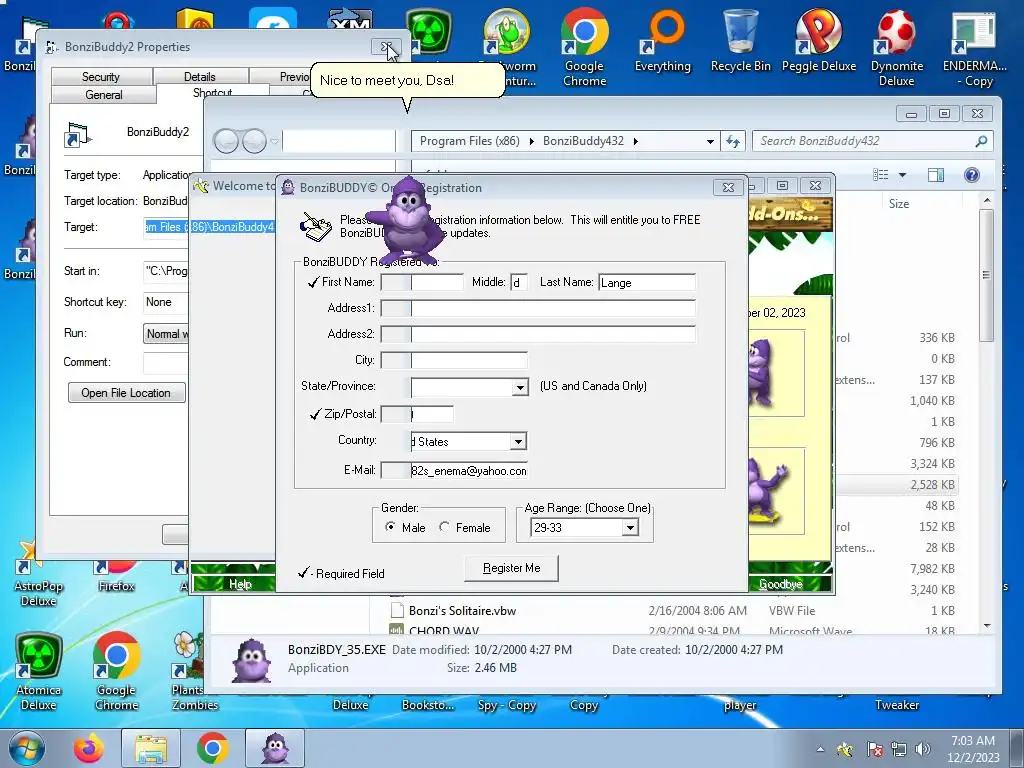Click the Explorer refresh button

click(733, 141)
